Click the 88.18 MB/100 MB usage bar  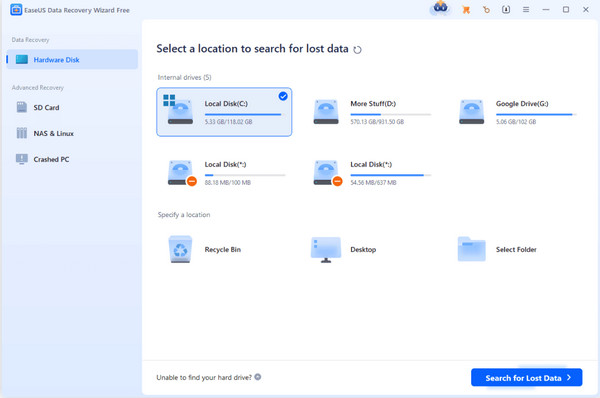click(245, 175)
